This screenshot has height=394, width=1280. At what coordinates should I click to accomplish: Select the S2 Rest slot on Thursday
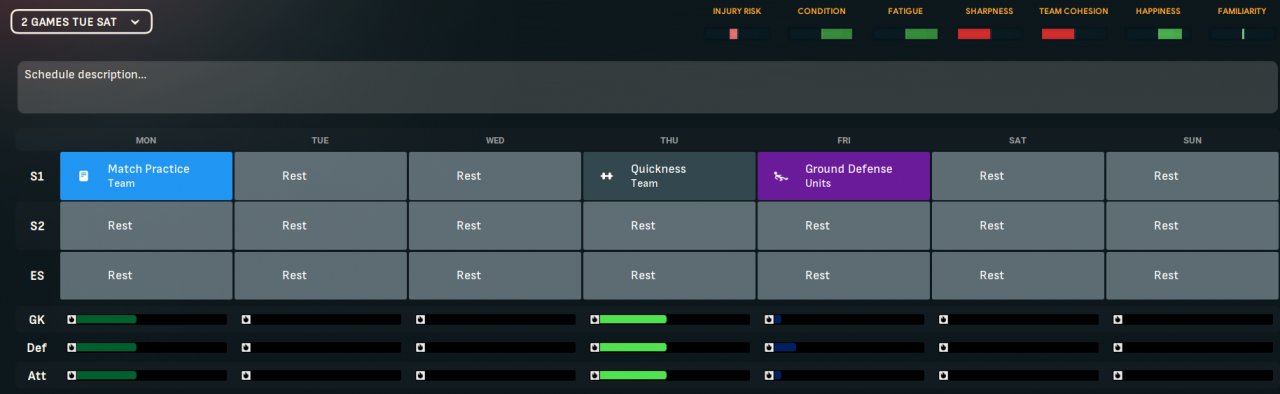pos(669,225)
